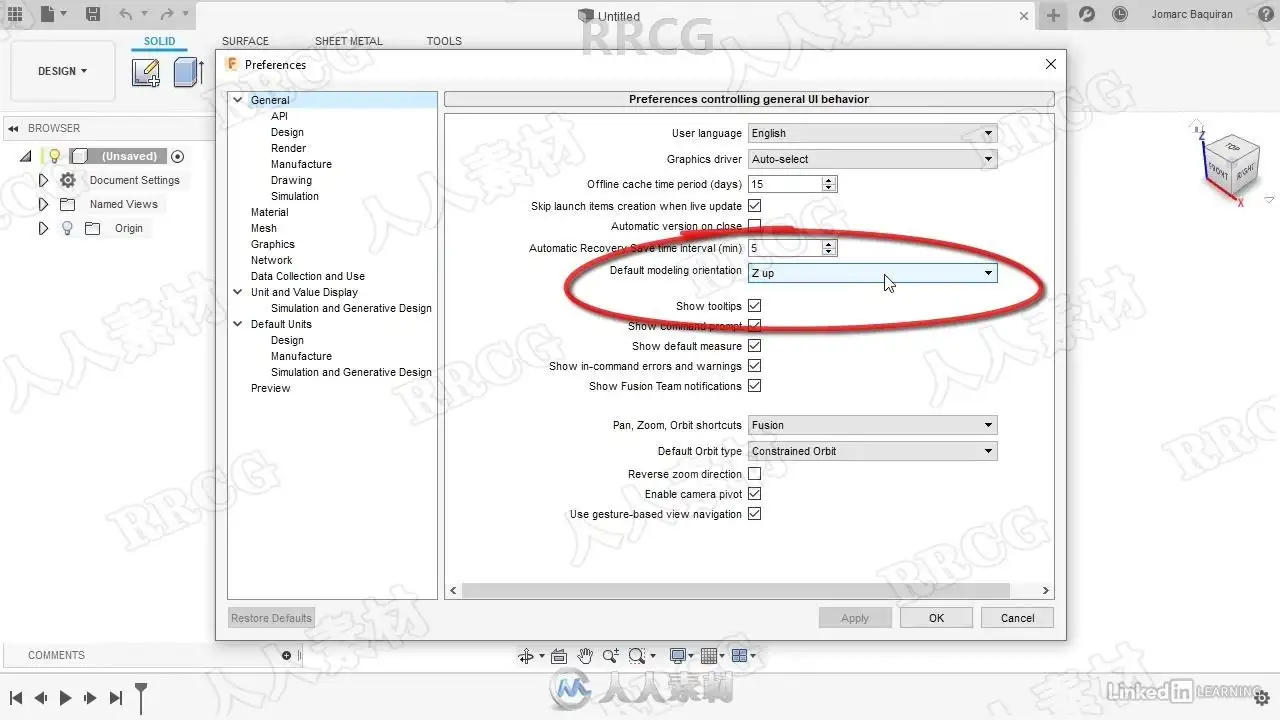Open a new design tab with plus
The height and width of the screenshot is (720, 1280).
click(x=1053, y=15)
